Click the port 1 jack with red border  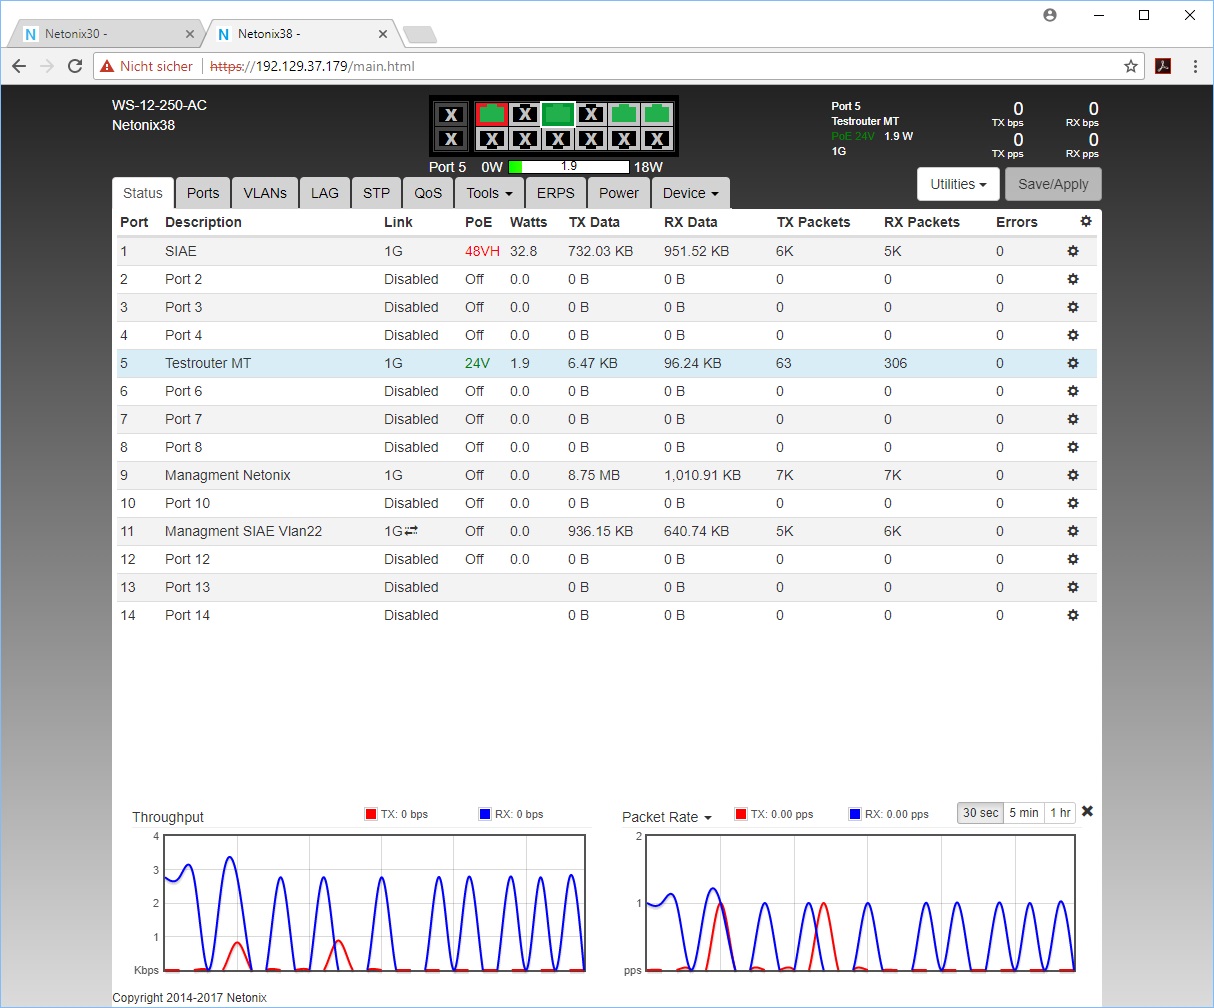(490, 113)
